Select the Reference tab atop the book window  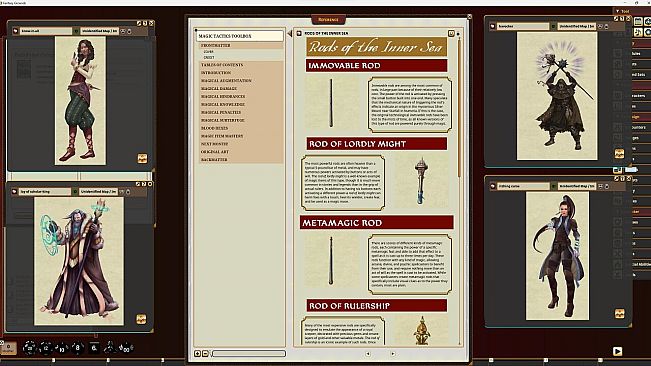click(x=328, y=20)
